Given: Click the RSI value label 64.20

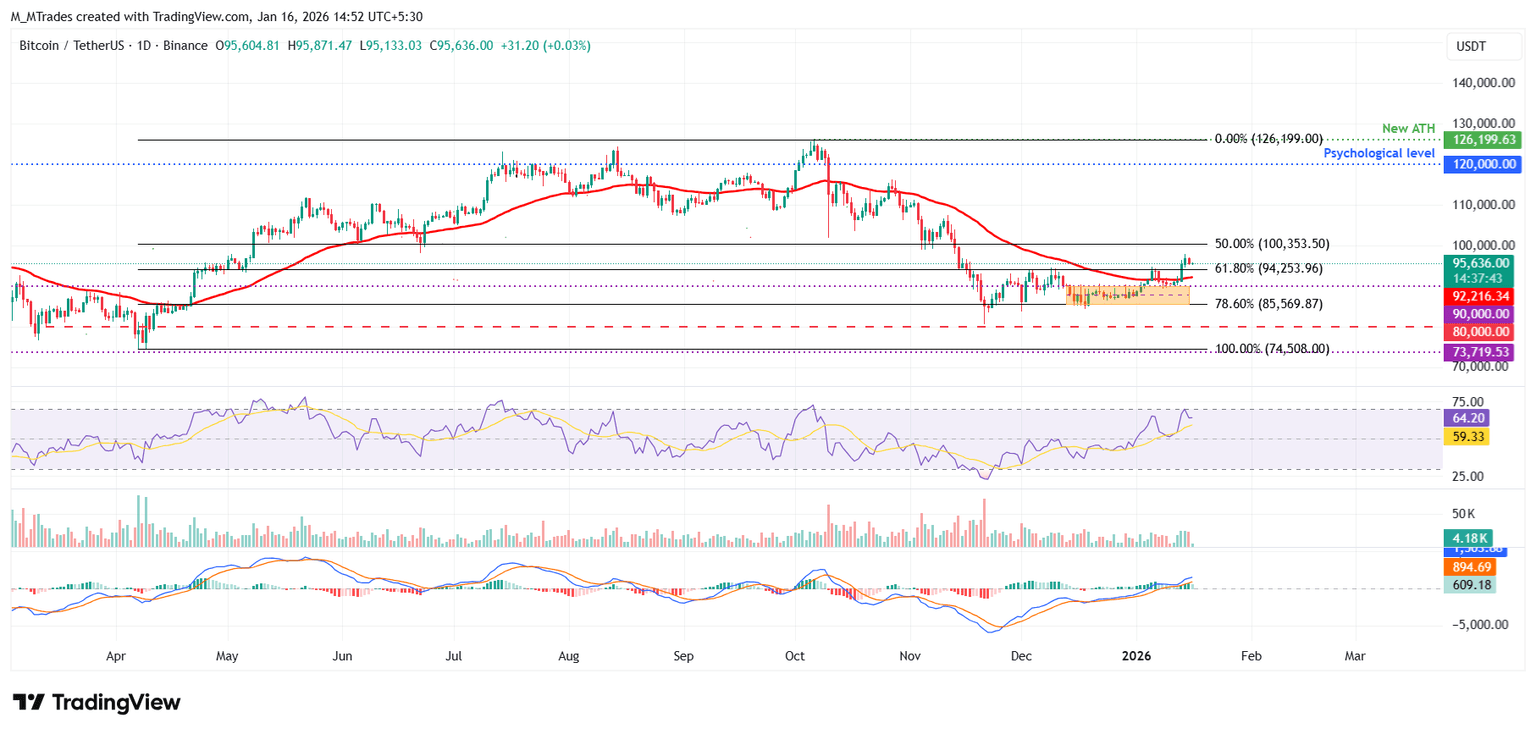Looking at the screenshot, I should [x=1468, y=419].
